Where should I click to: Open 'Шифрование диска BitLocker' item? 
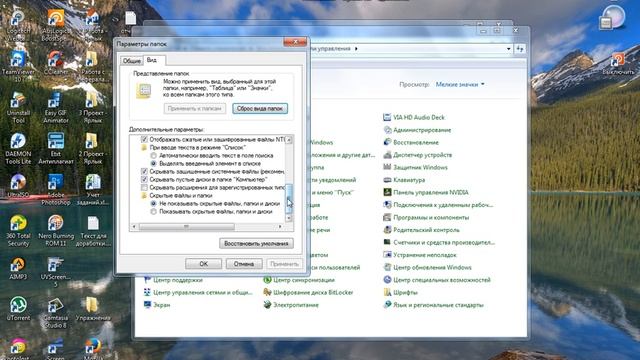313,293
